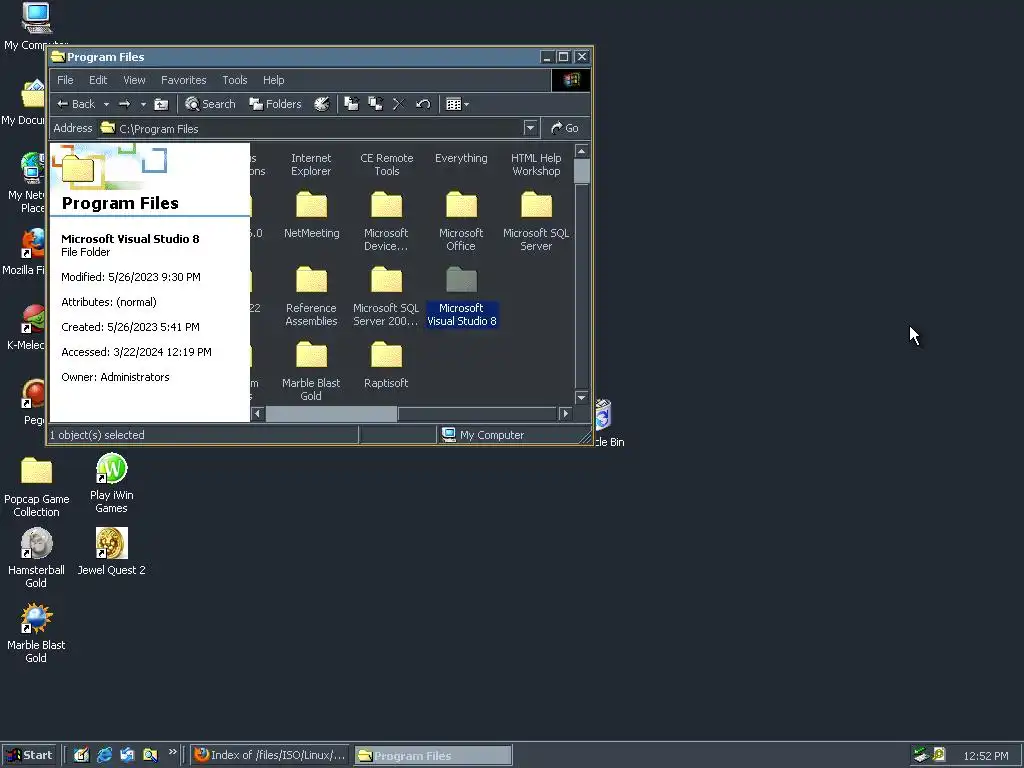Open the Forward history dropdown arrow
The width and height of the screenshot is (1024, 768).
tap(143, 104)
